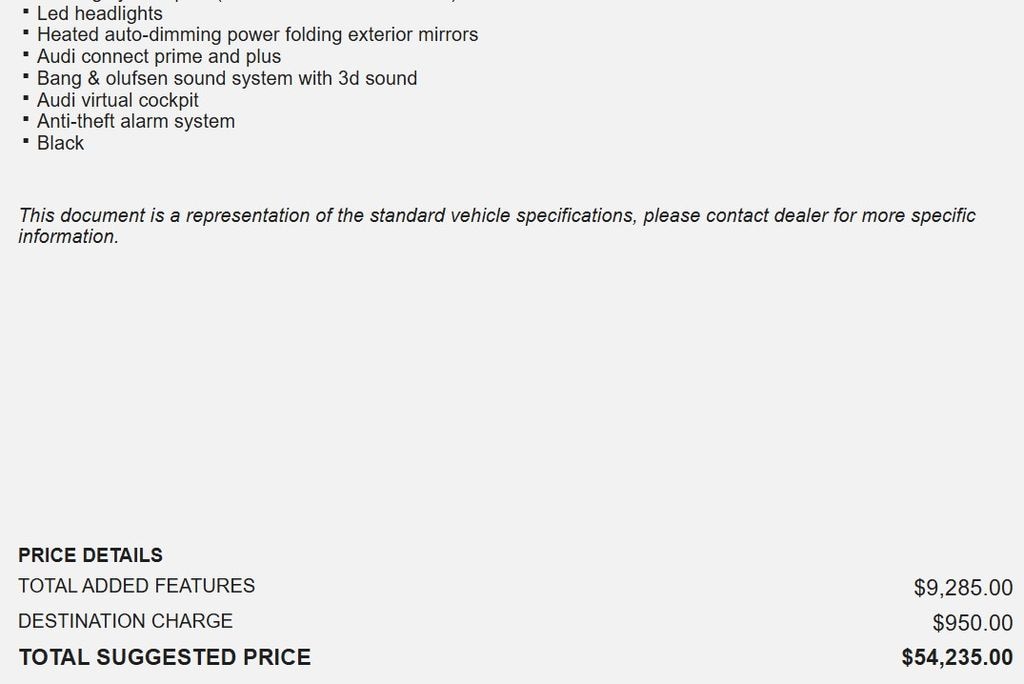Click the "Led headlights" feature line
1024x684 pixels.
click(x=99, y=14)
